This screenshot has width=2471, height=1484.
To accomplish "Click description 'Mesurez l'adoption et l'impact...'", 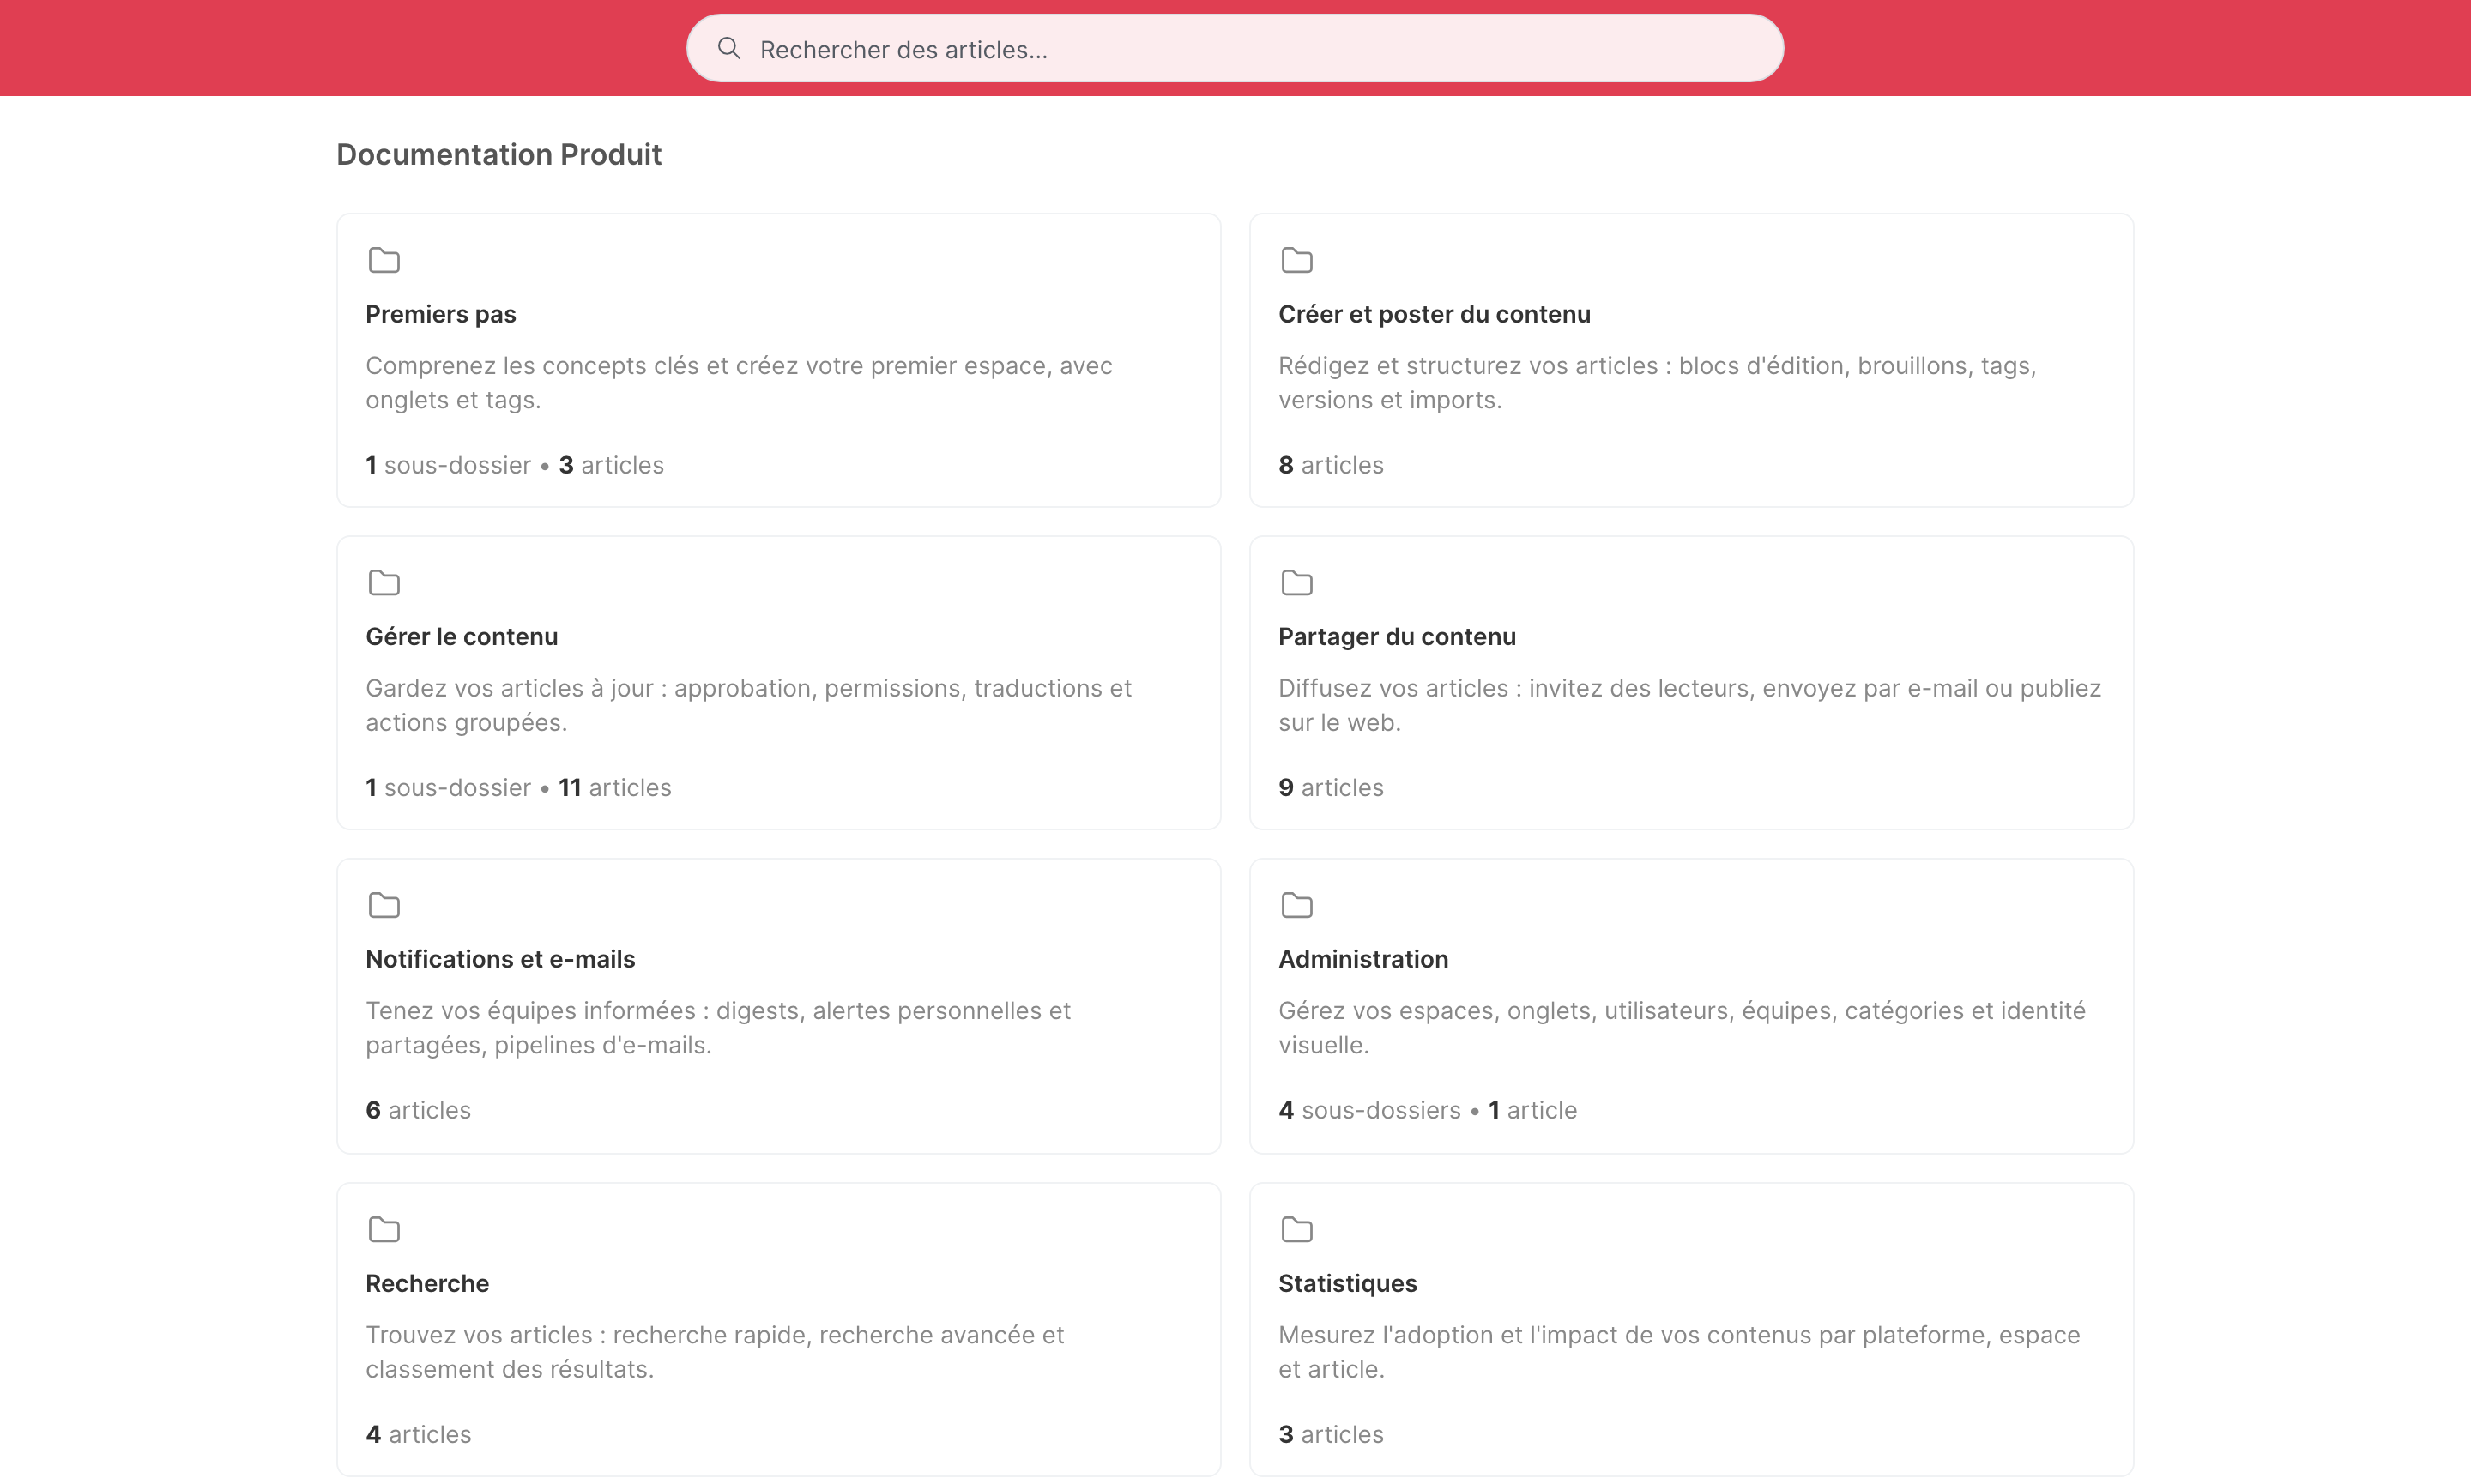I will (1679, 1352).
